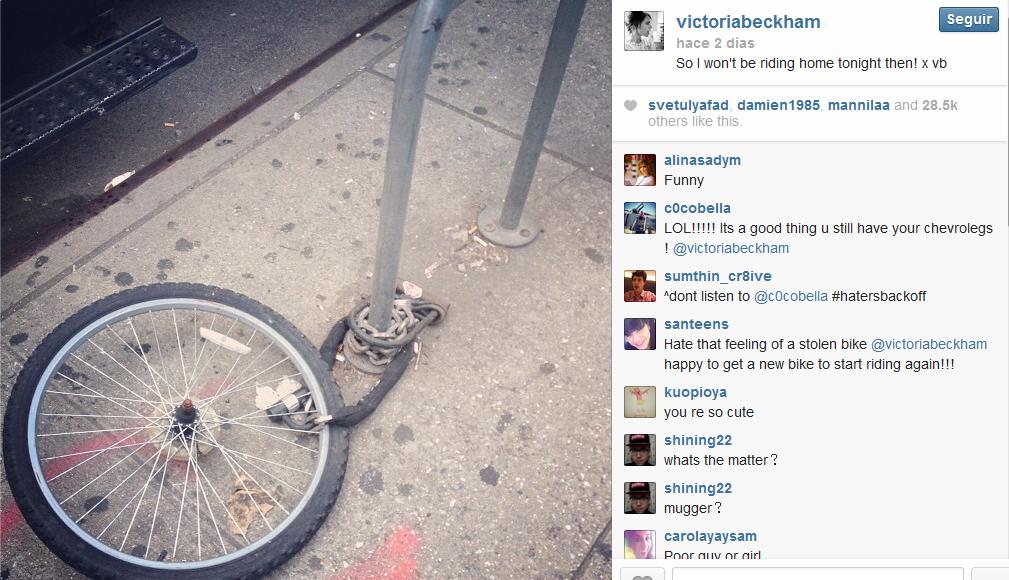
Task: Click the bicycle wheel photo
Action: point(306,290)
